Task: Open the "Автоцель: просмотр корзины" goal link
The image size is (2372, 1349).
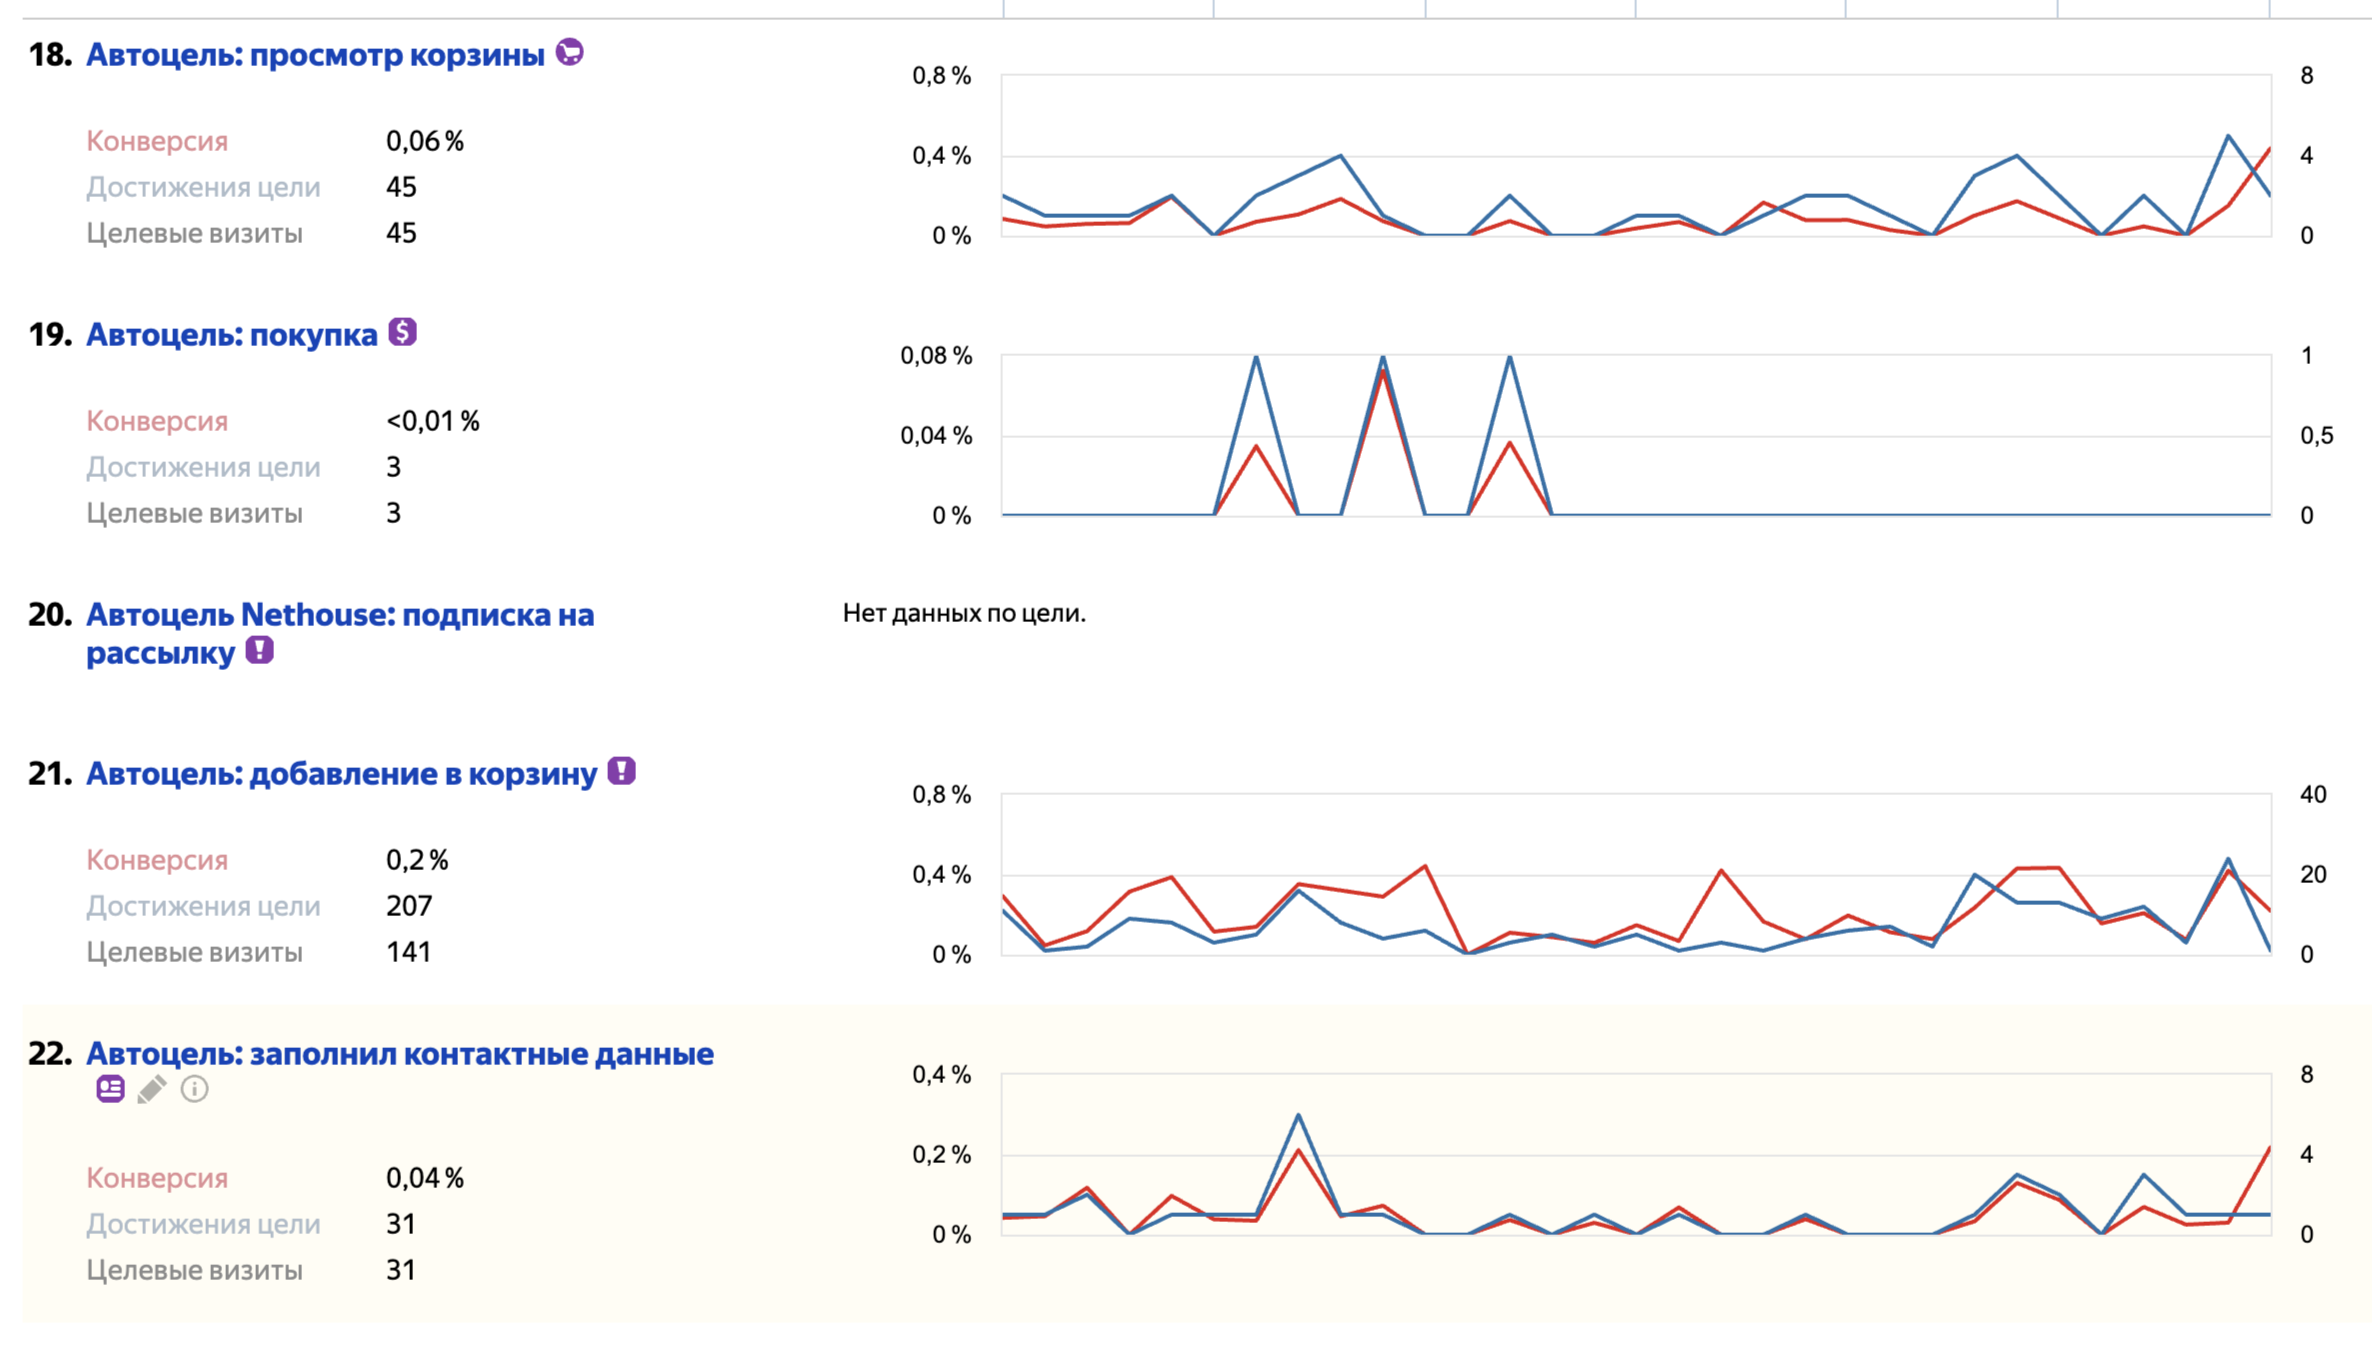Action: click(x=315, y=55)
